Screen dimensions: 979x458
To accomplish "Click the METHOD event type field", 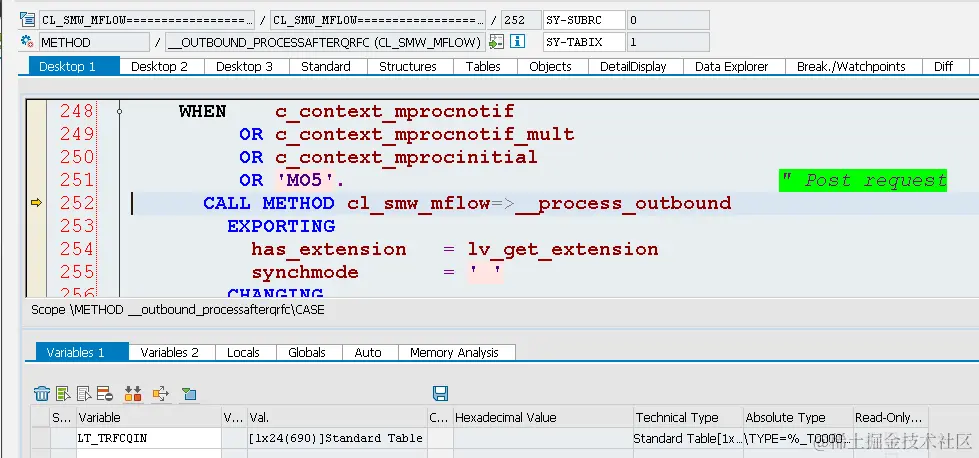I will (94, 42).
